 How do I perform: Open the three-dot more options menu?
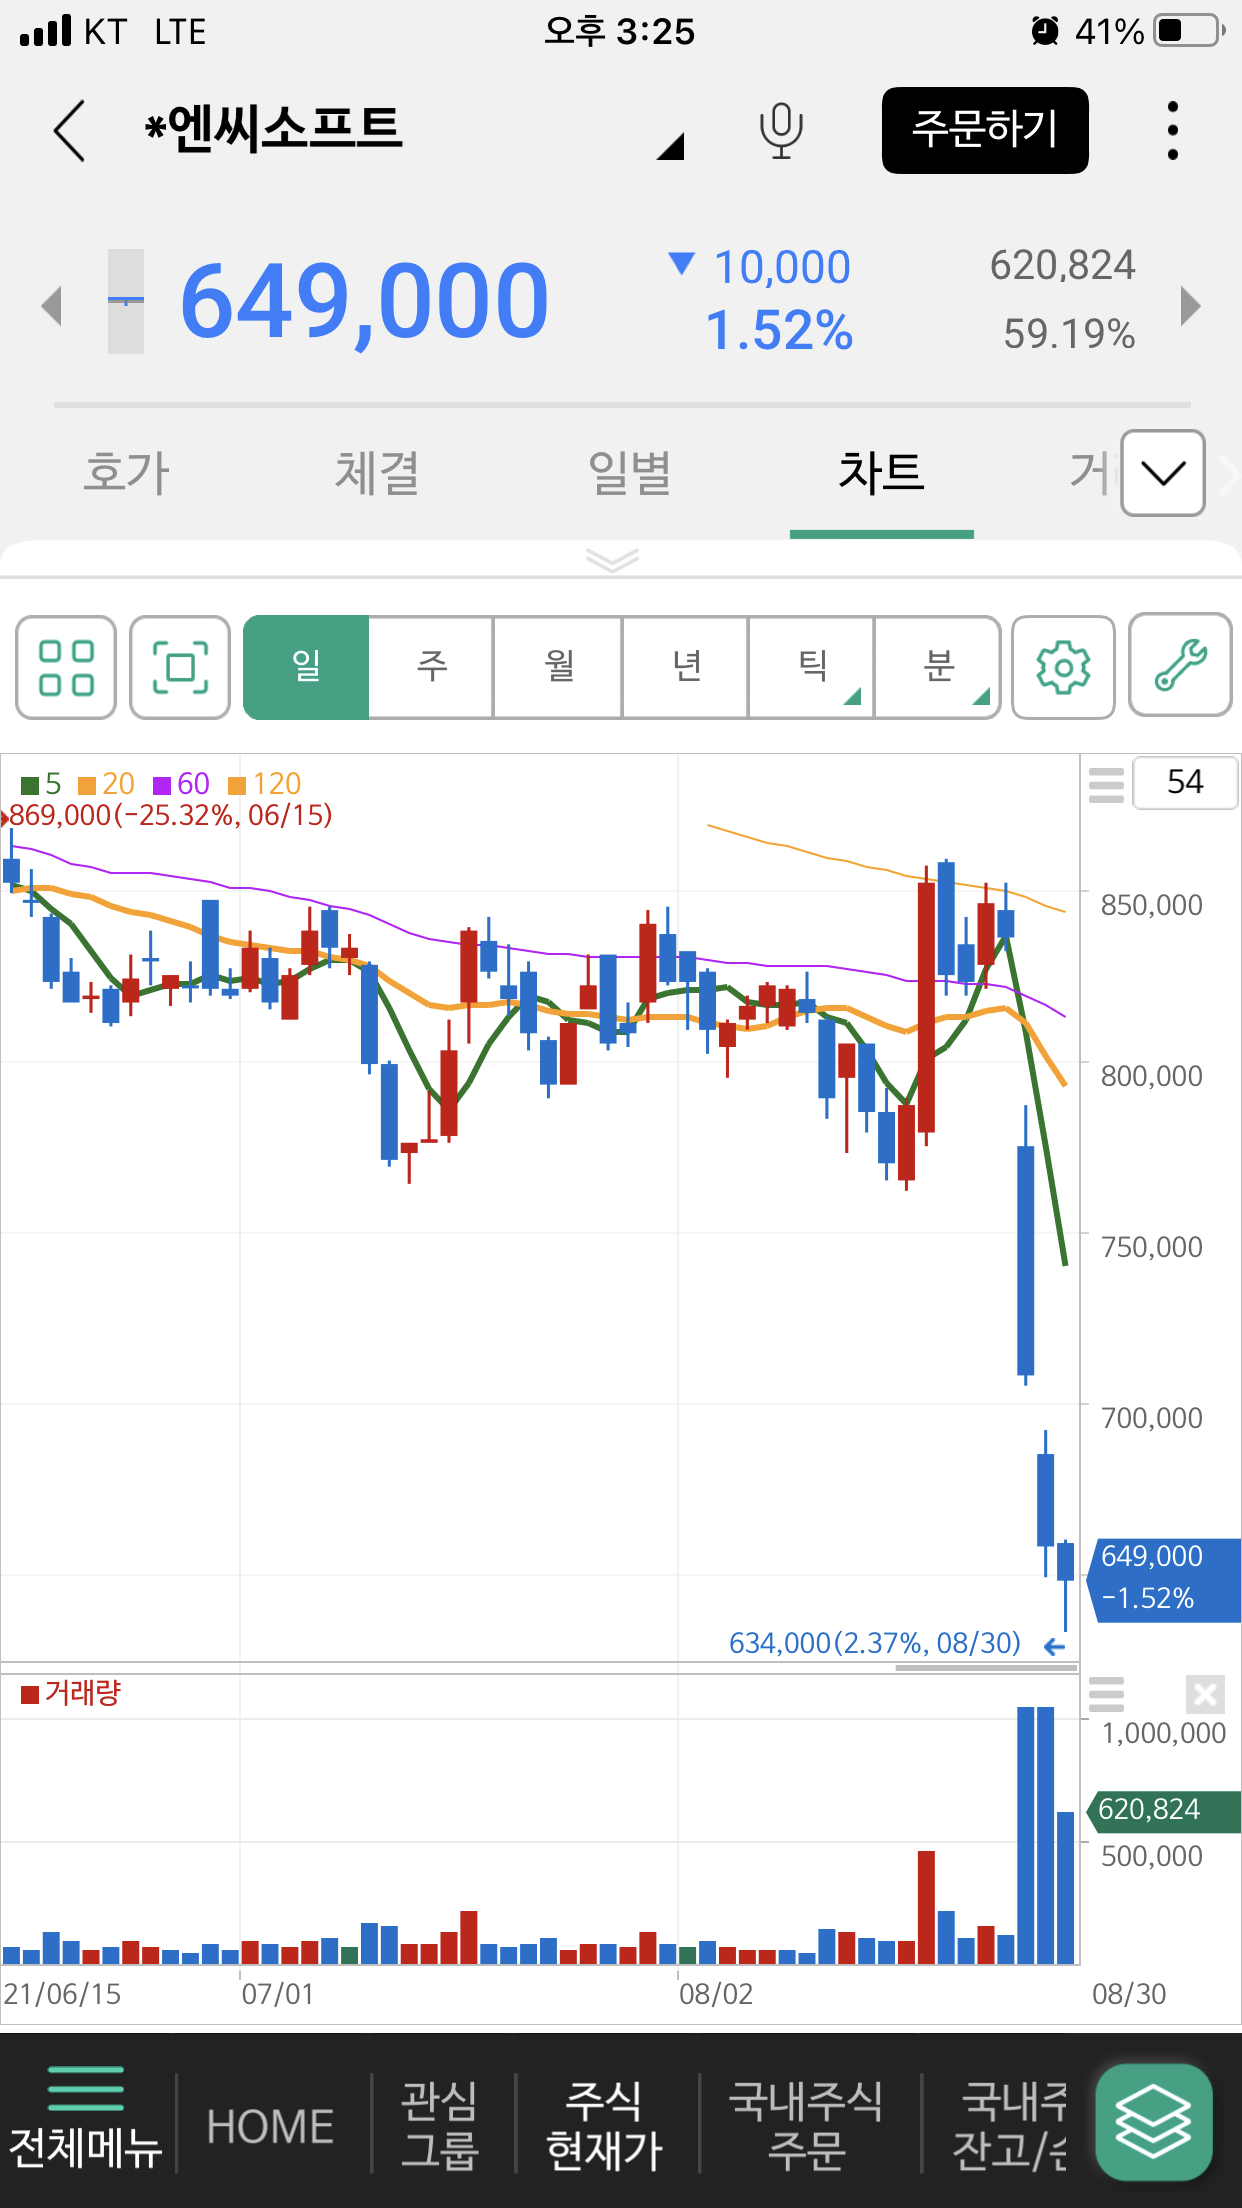[x=1172, y=131]
